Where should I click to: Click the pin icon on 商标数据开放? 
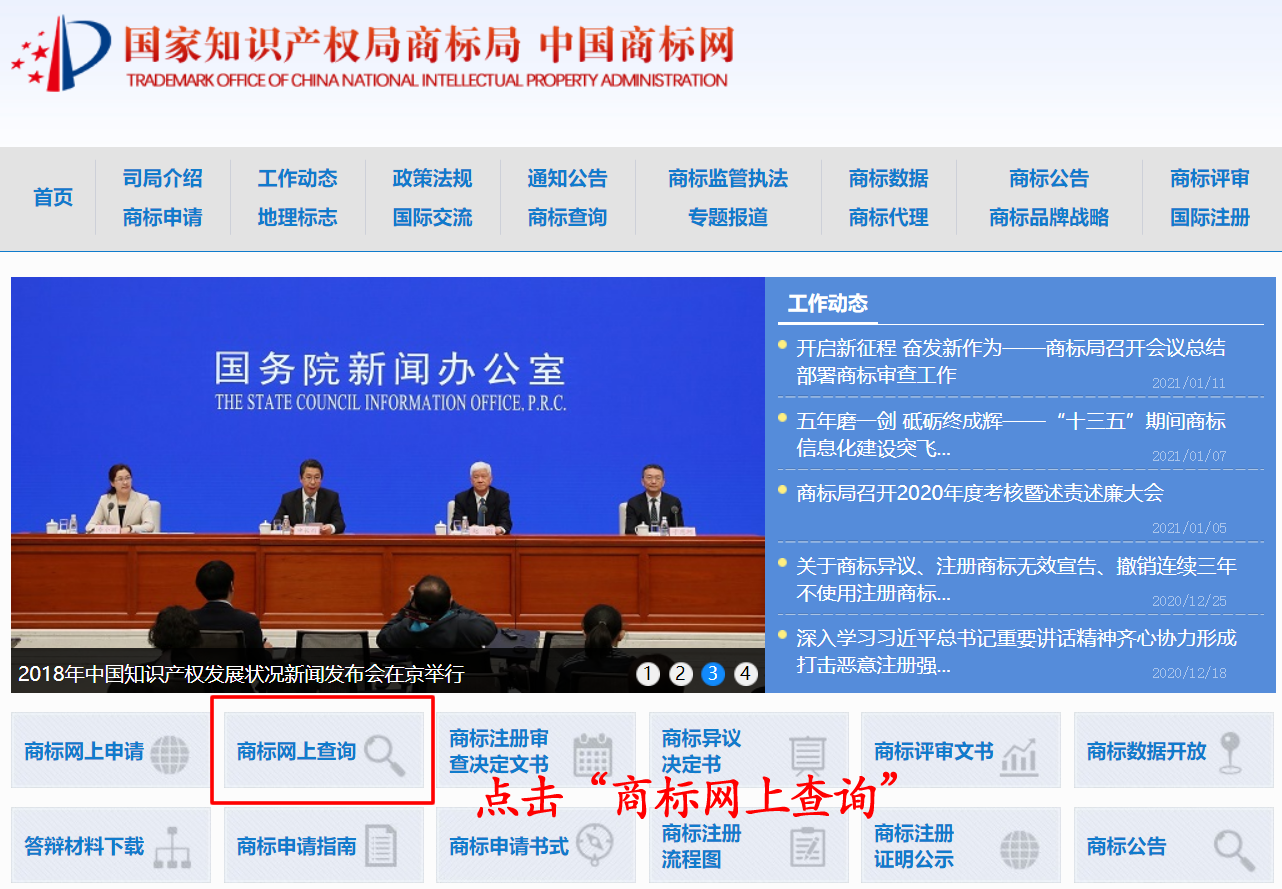1230,753
